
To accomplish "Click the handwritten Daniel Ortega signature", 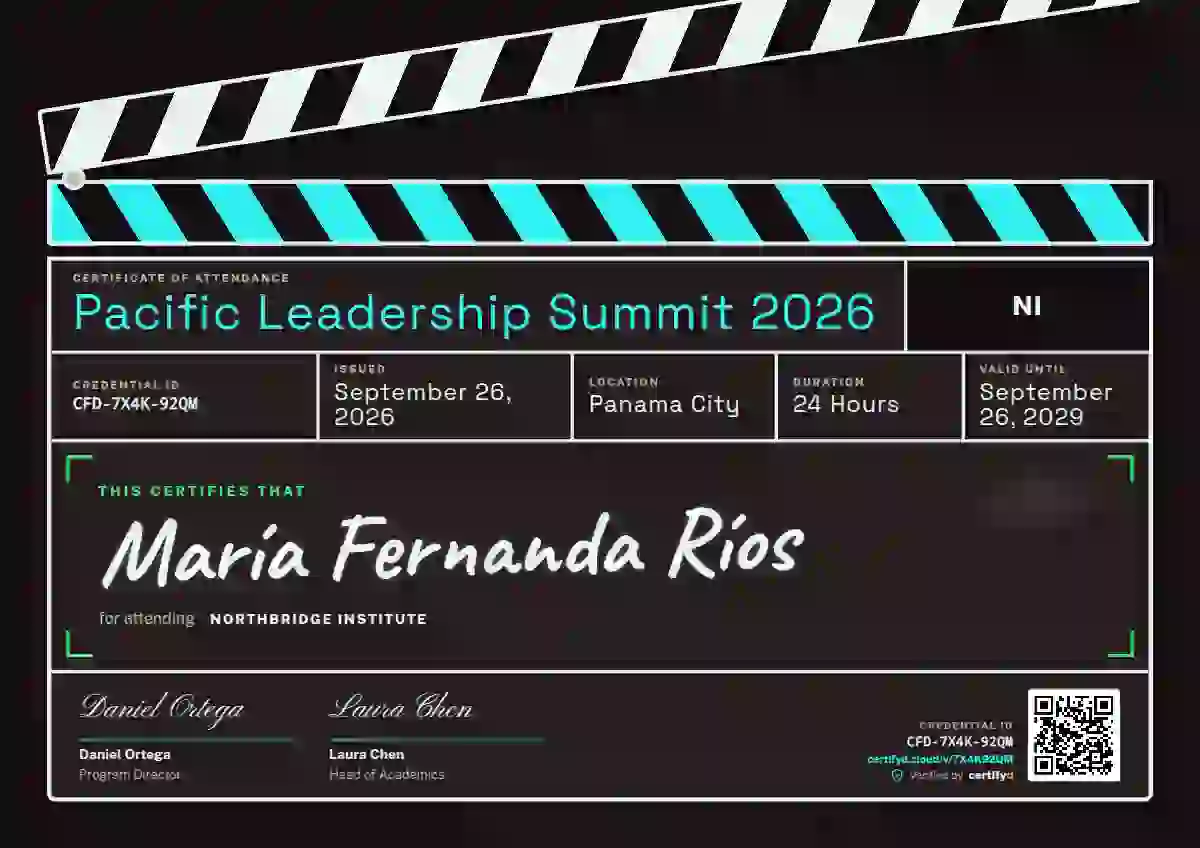I will (x=162, y=709).
